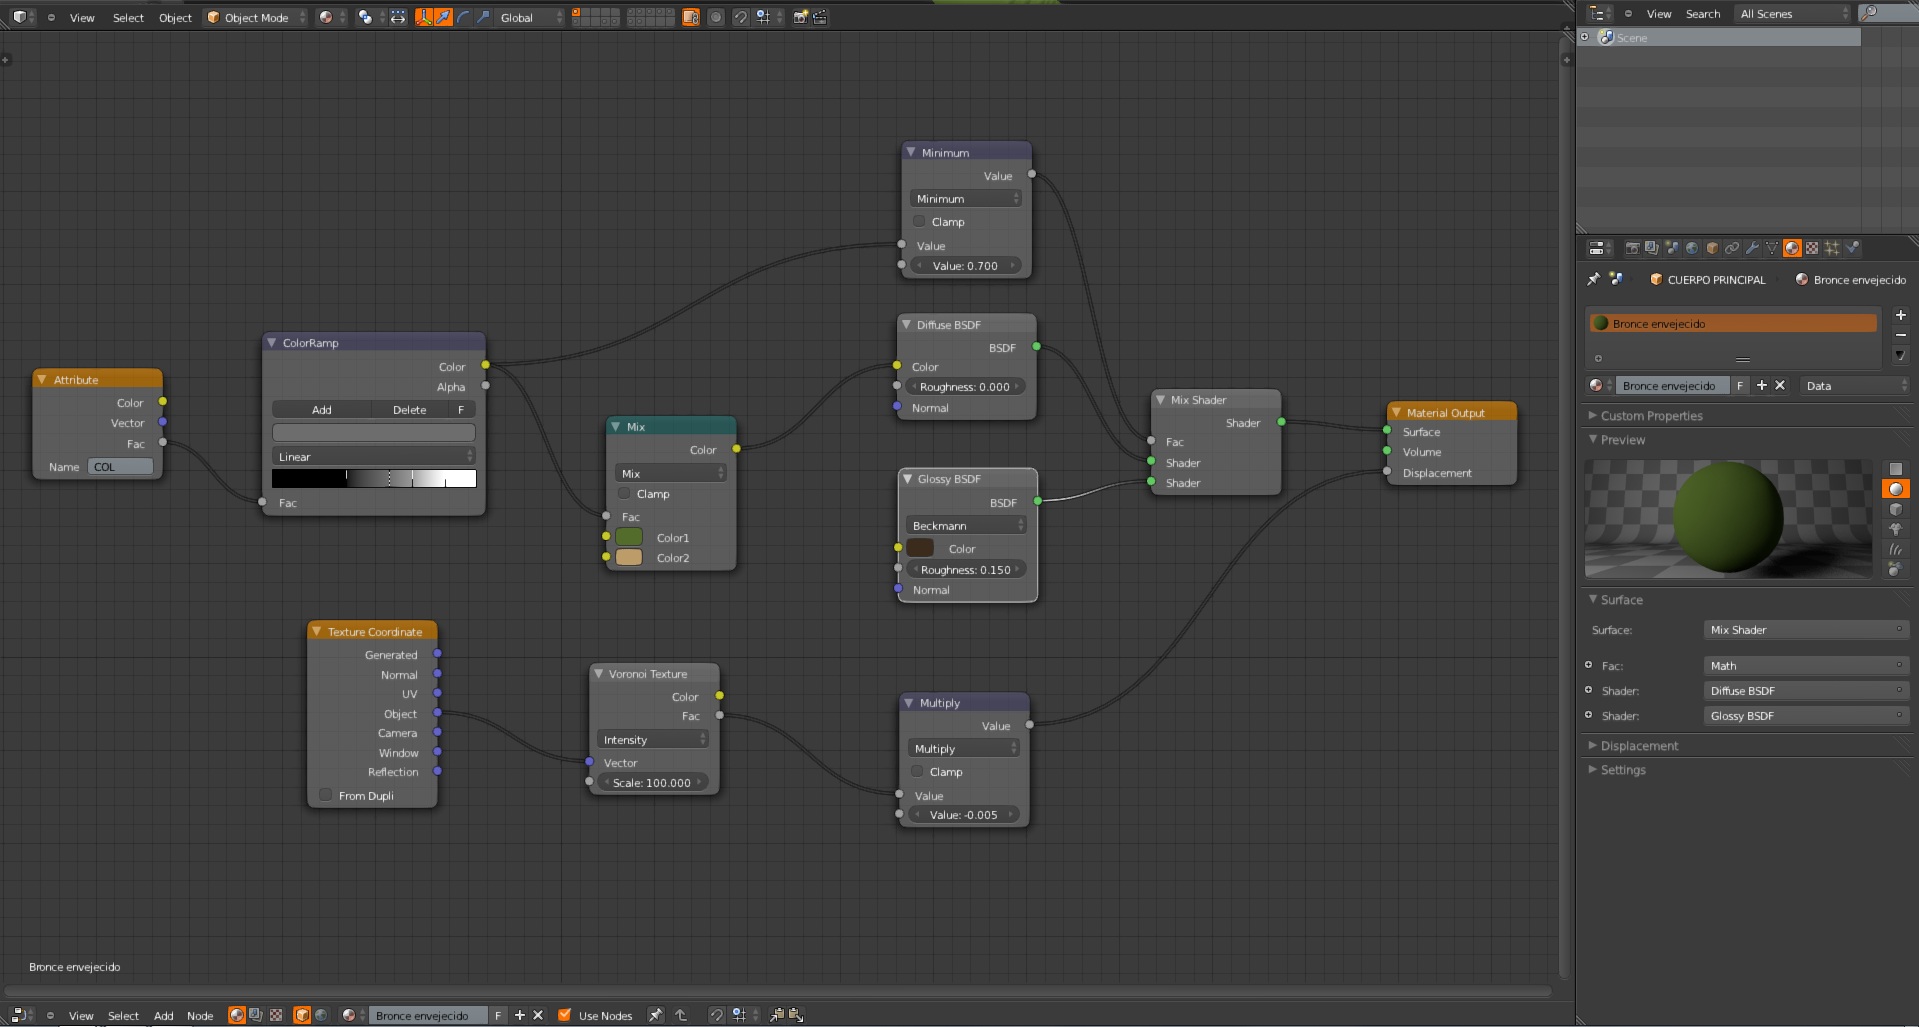1919x1027 pixels.
Task: Open the Texture properties tab icon
Action: point(1812,248)
